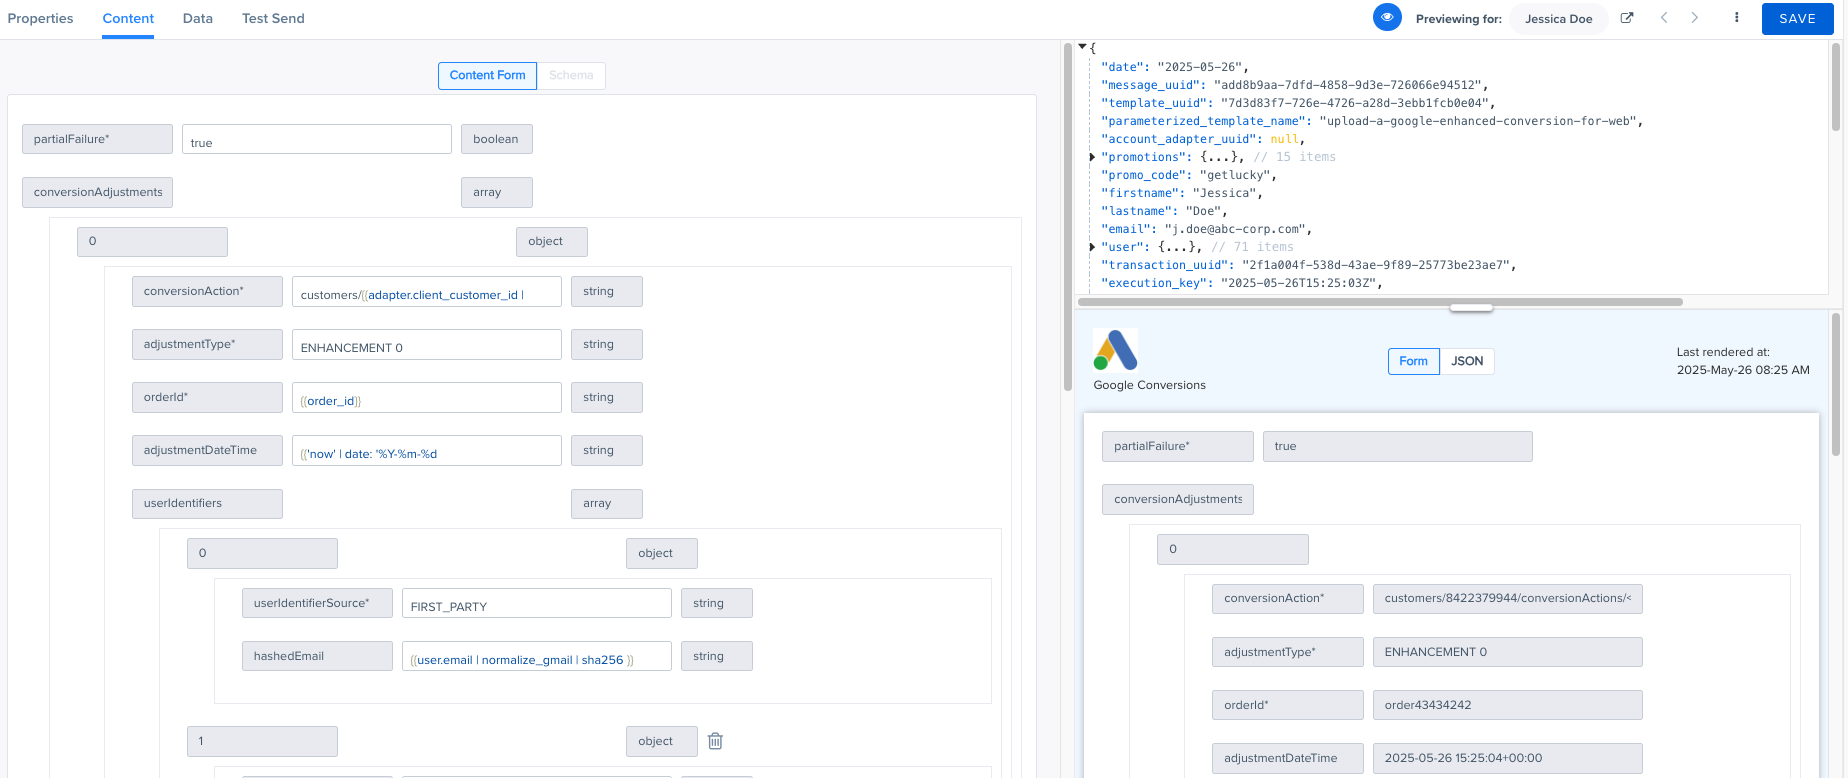Go to previous preview recipient arrow
Screen dimensions: 1848x778
point(1664,18)
